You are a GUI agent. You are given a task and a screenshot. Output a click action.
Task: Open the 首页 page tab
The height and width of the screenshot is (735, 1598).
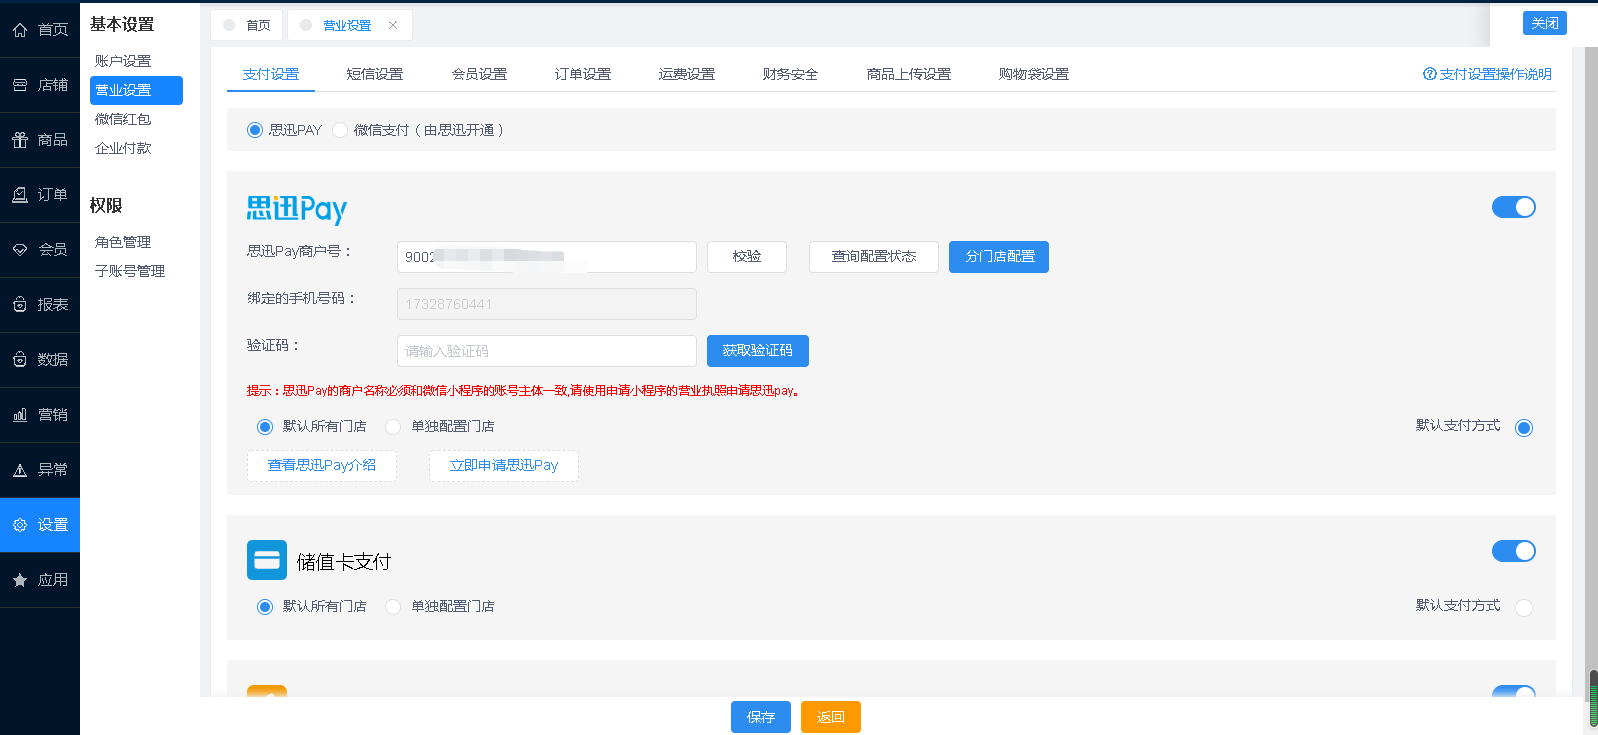click(x=247, y=25)
